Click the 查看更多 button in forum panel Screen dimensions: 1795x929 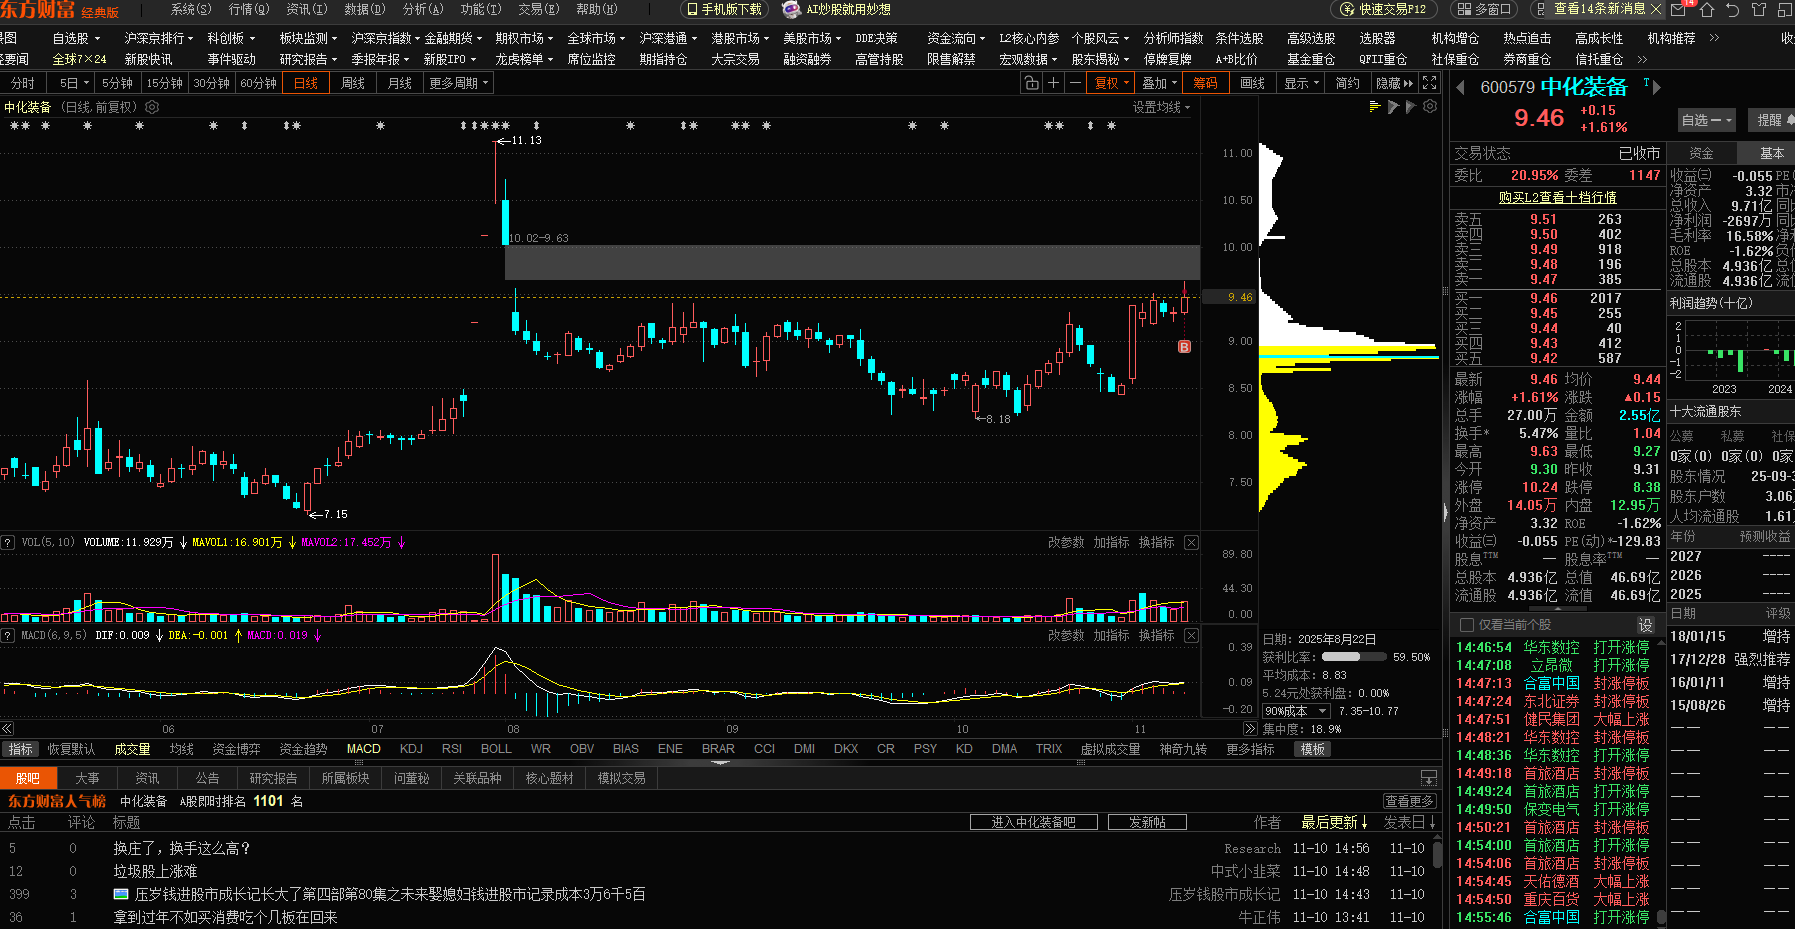click(x=1410, y=801)
